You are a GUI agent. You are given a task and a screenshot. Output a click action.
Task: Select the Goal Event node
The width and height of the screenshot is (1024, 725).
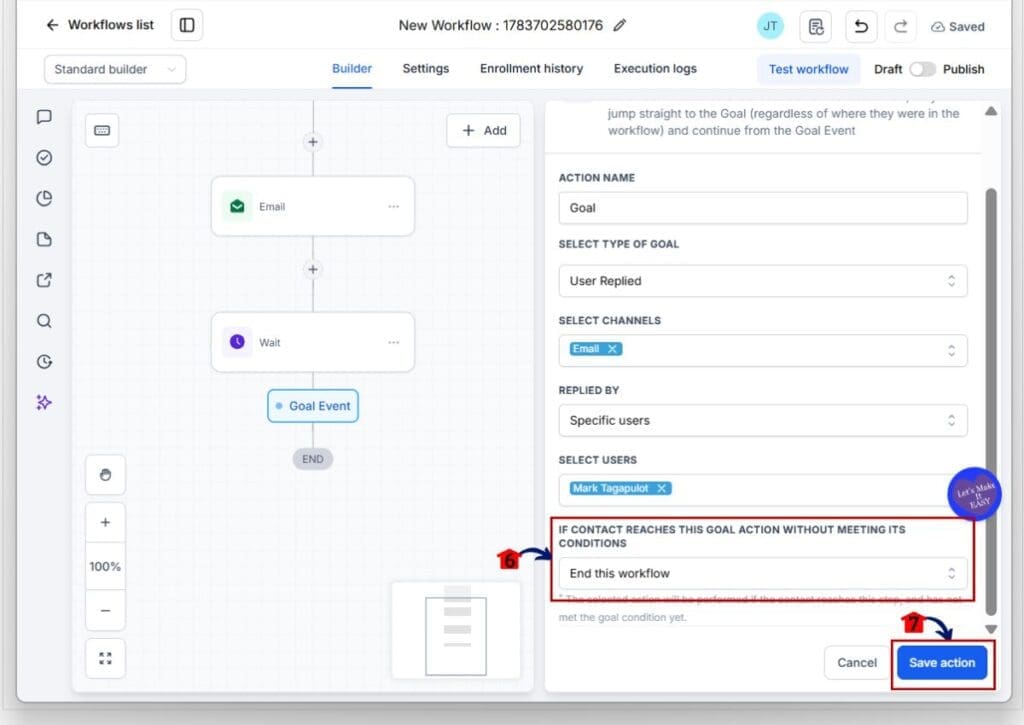click(x=313, y=406)
